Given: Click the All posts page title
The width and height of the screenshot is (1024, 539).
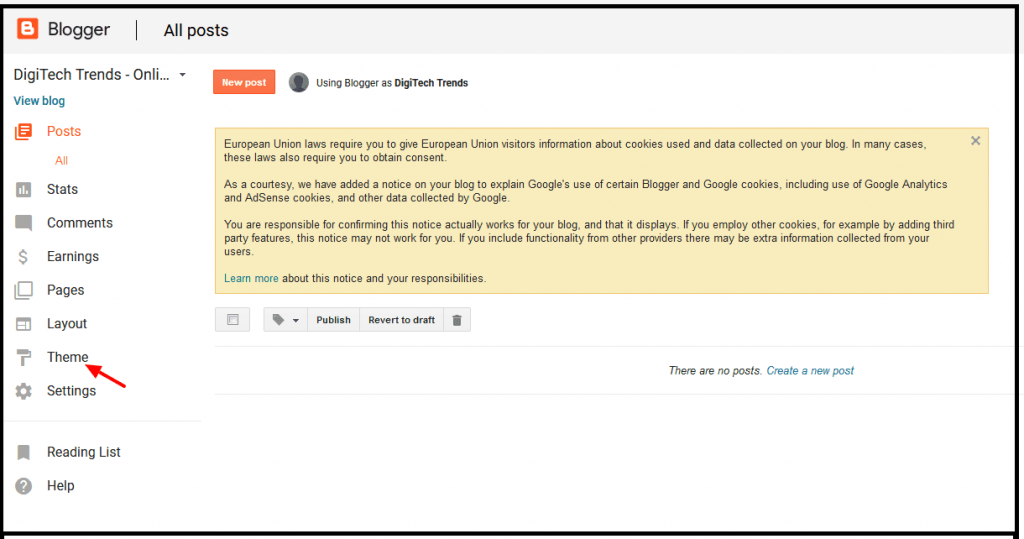Looking at the screenshot, I should tap(196, 31).
